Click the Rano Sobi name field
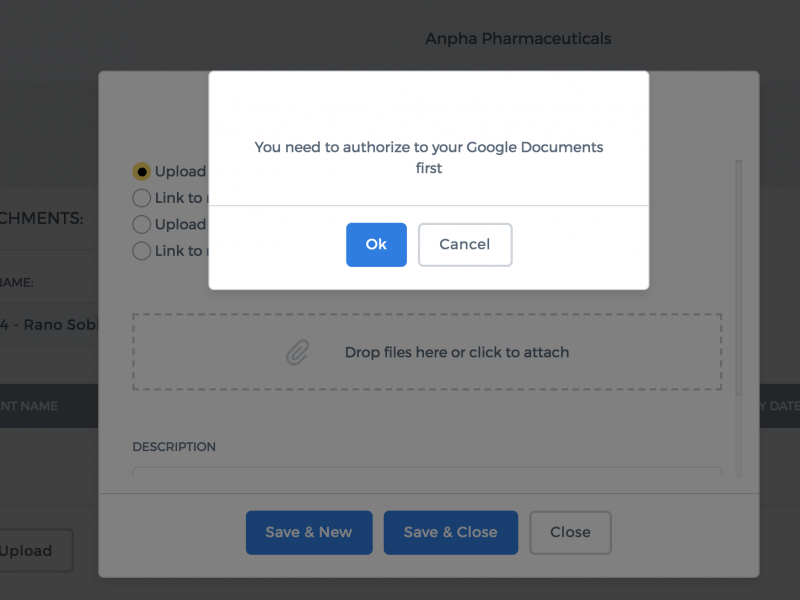This screenshot has height=600, width=800. (x=49, y=324)
